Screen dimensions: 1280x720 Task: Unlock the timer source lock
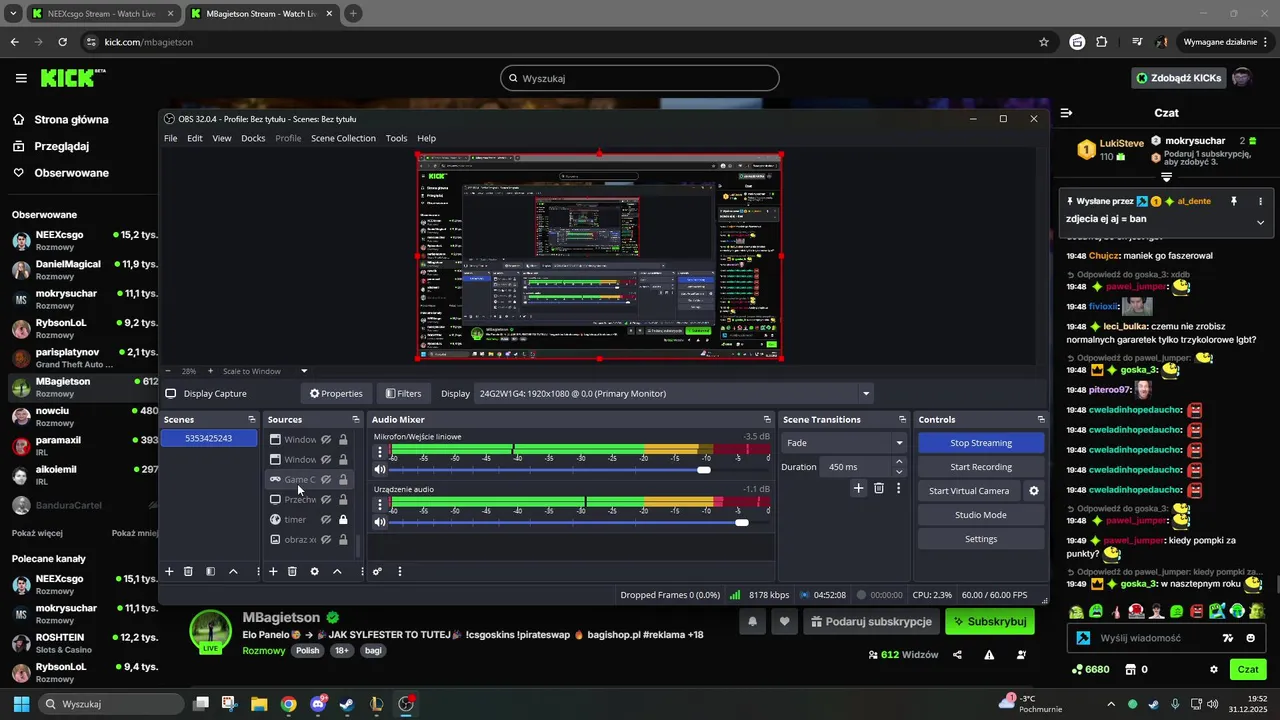[343, 520]
